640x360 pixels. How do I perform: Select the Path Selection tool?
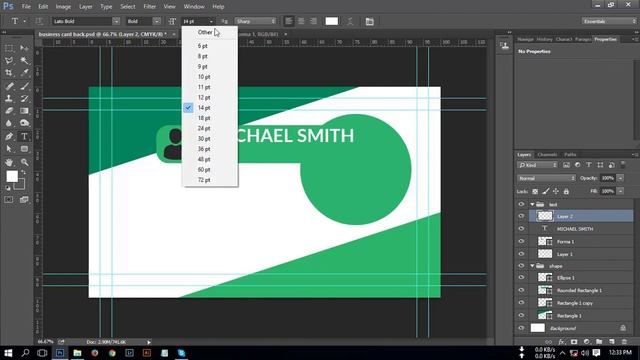click(x=9, y=149)
